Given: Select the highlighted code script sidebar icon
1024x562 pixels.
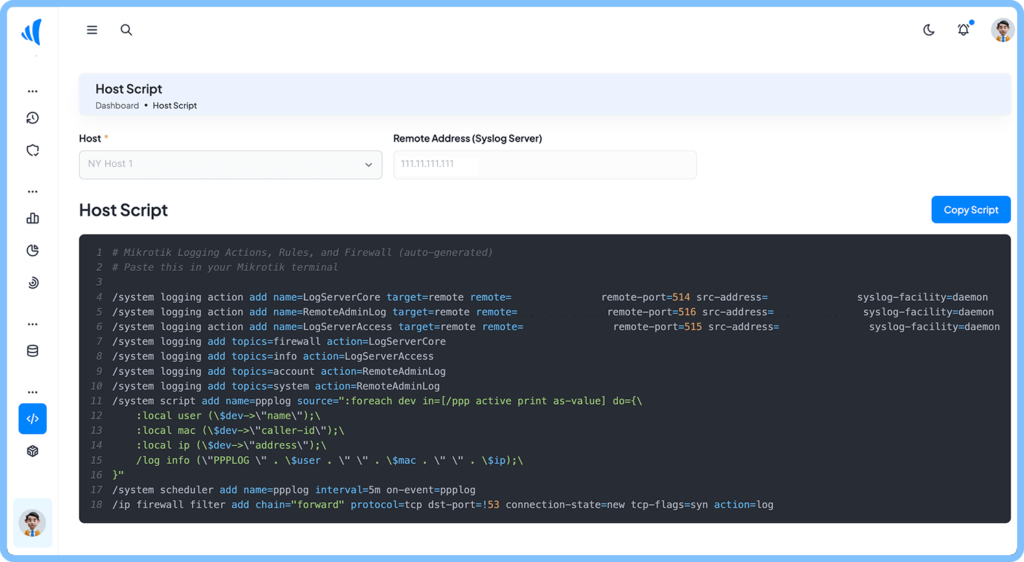Looking at the screenshot, I should [32, 419].
